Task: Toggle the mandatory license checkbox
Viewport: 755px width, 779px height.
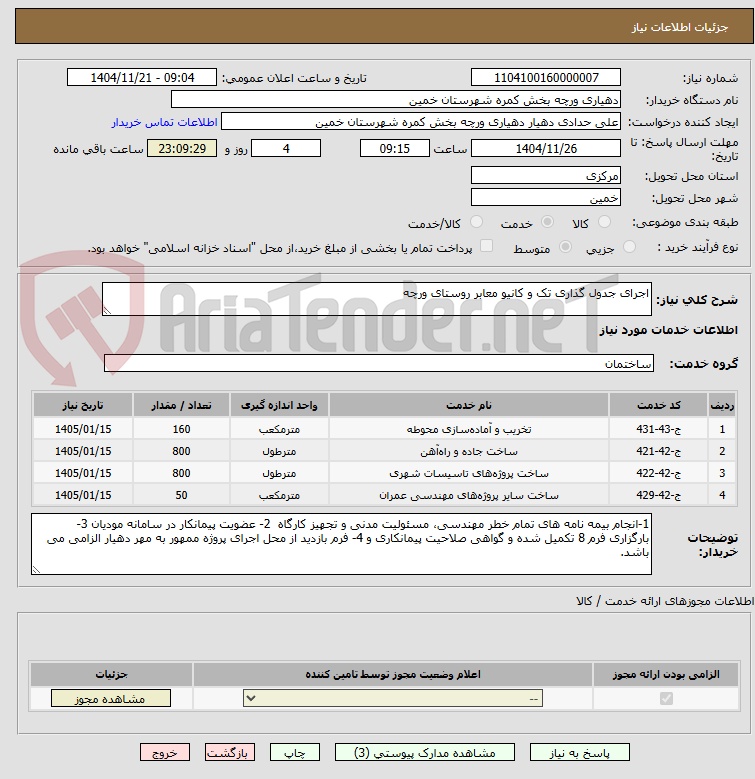Action: [x=666, y=699]
